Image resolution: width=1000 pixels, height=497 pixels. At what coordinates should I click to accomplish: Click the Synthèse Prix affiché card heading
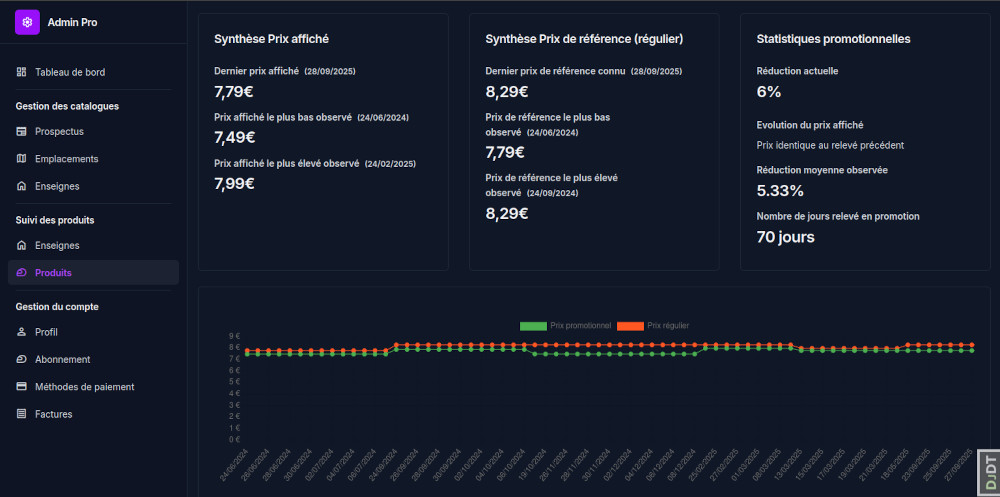271,39
